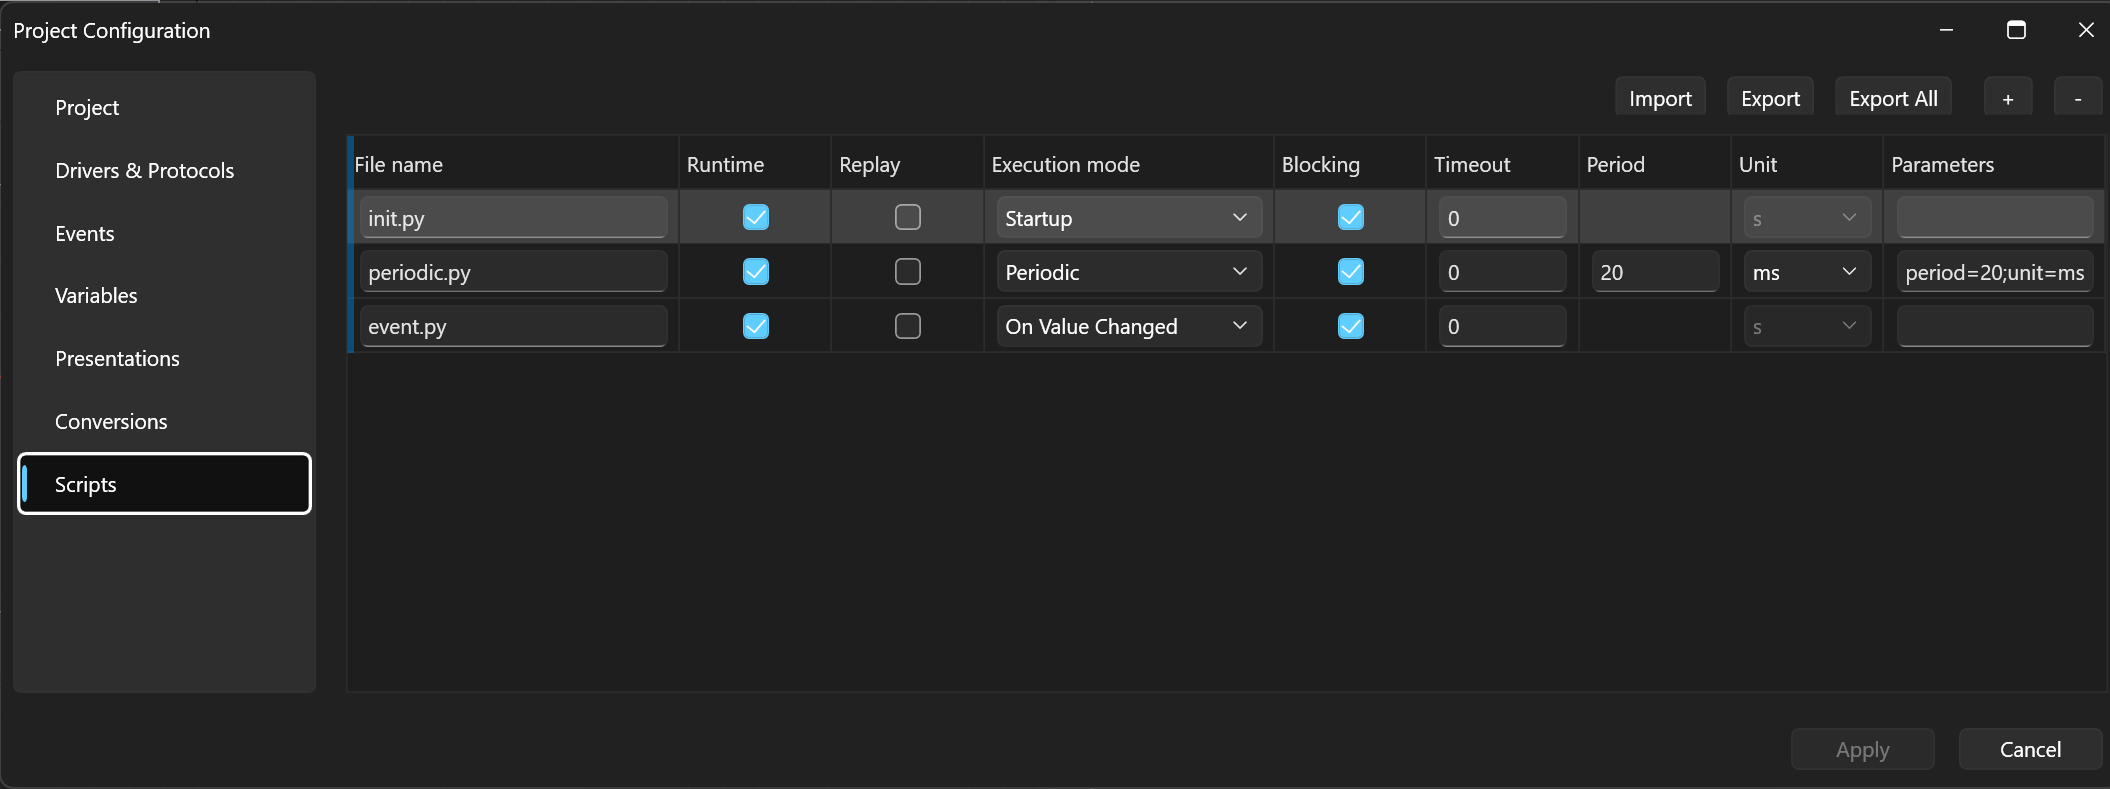
Task: Click the Timeout field for init.py
Action: coord(1503,218)
